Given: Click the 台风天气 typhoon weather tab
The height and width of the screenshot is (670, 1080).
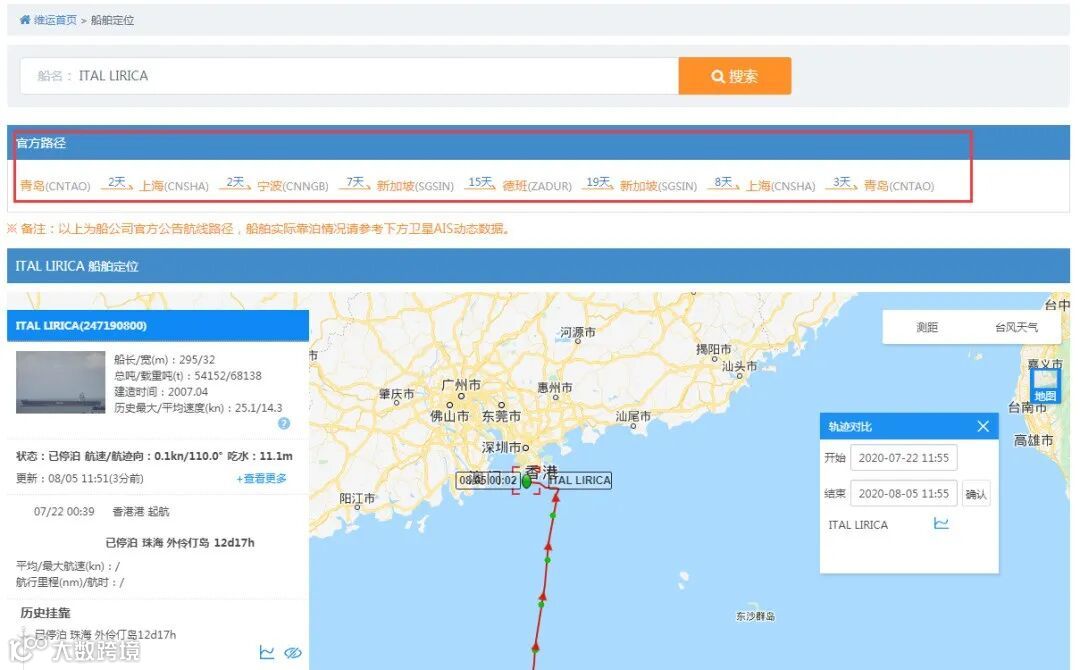Looking at the screenshot, I should tap(1016, 327).
